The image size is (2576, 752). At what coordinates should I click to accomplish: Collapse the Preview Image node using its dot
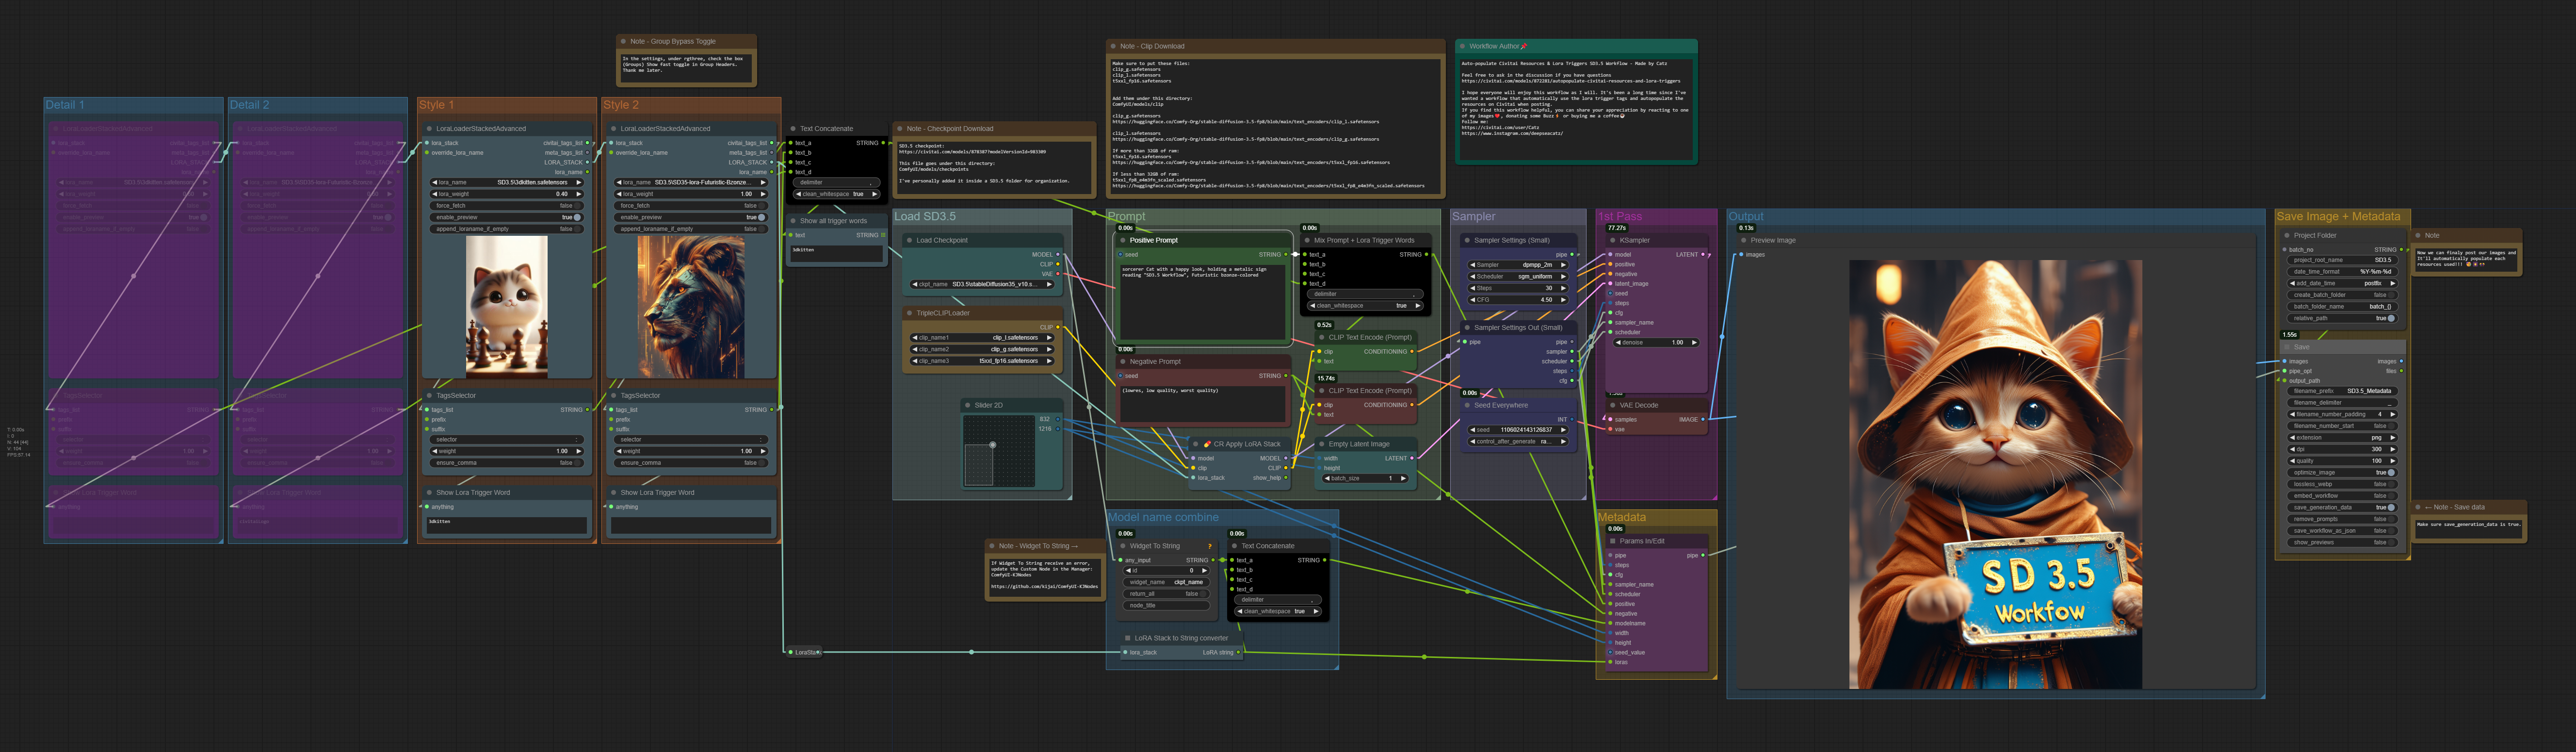click(1743, 240)
